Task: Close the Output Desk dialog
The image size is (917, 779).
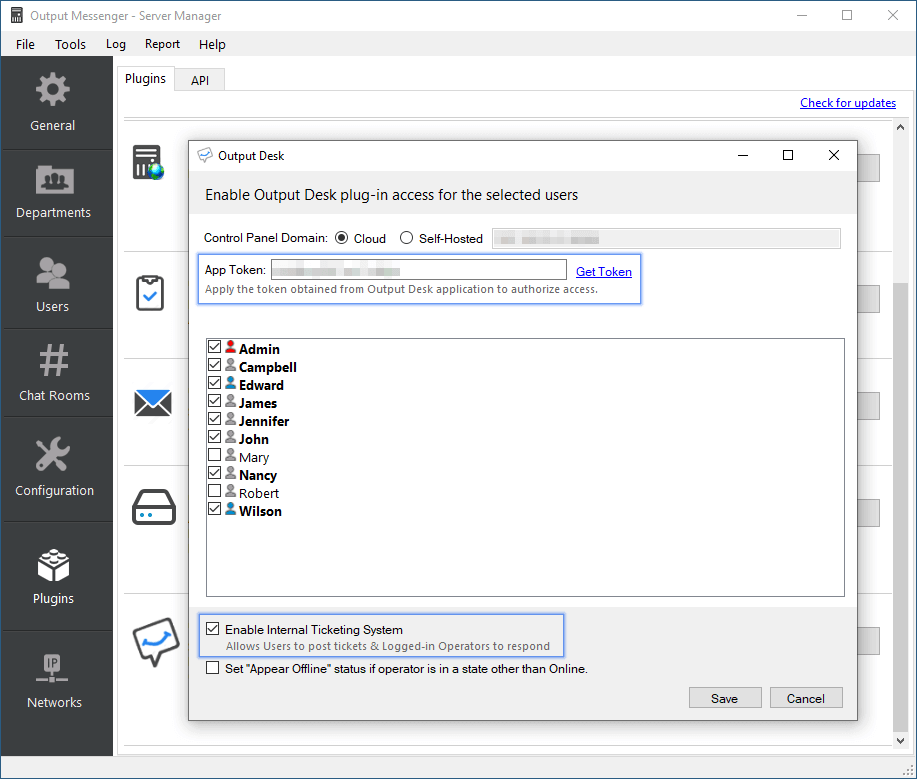Action: tap(834, 155)
